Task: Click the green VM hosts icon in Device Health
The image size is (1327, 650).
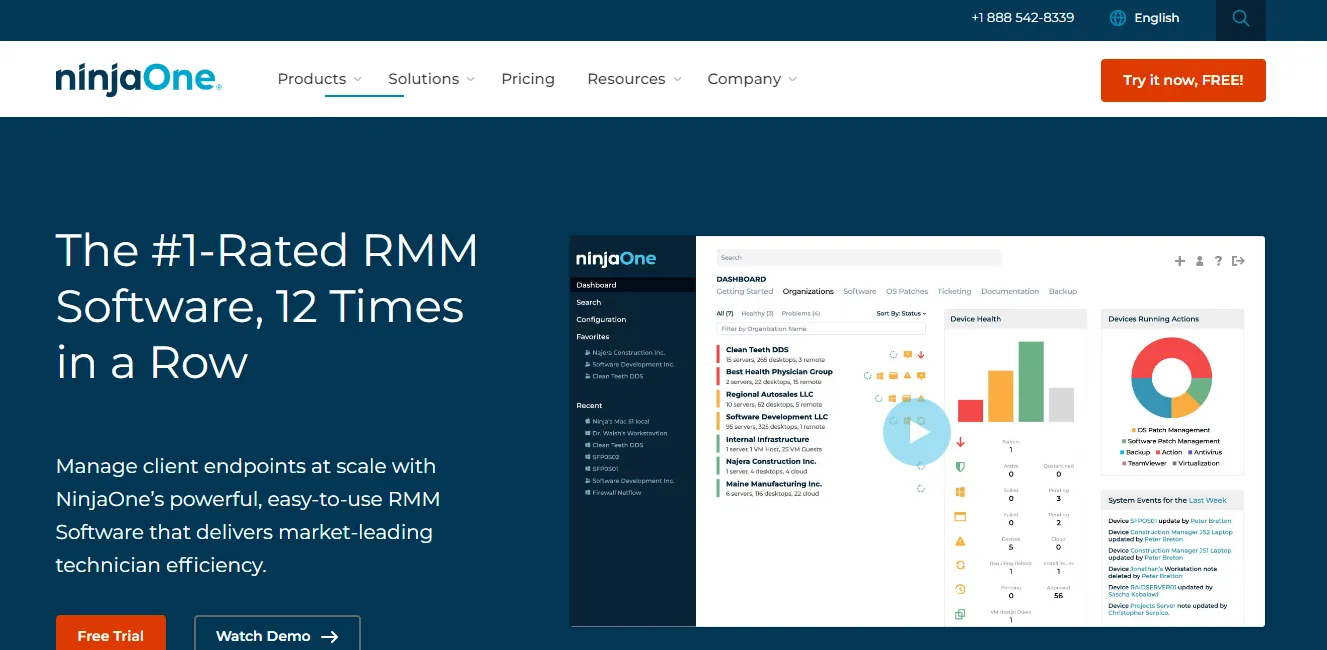Action: pos(960,615)
